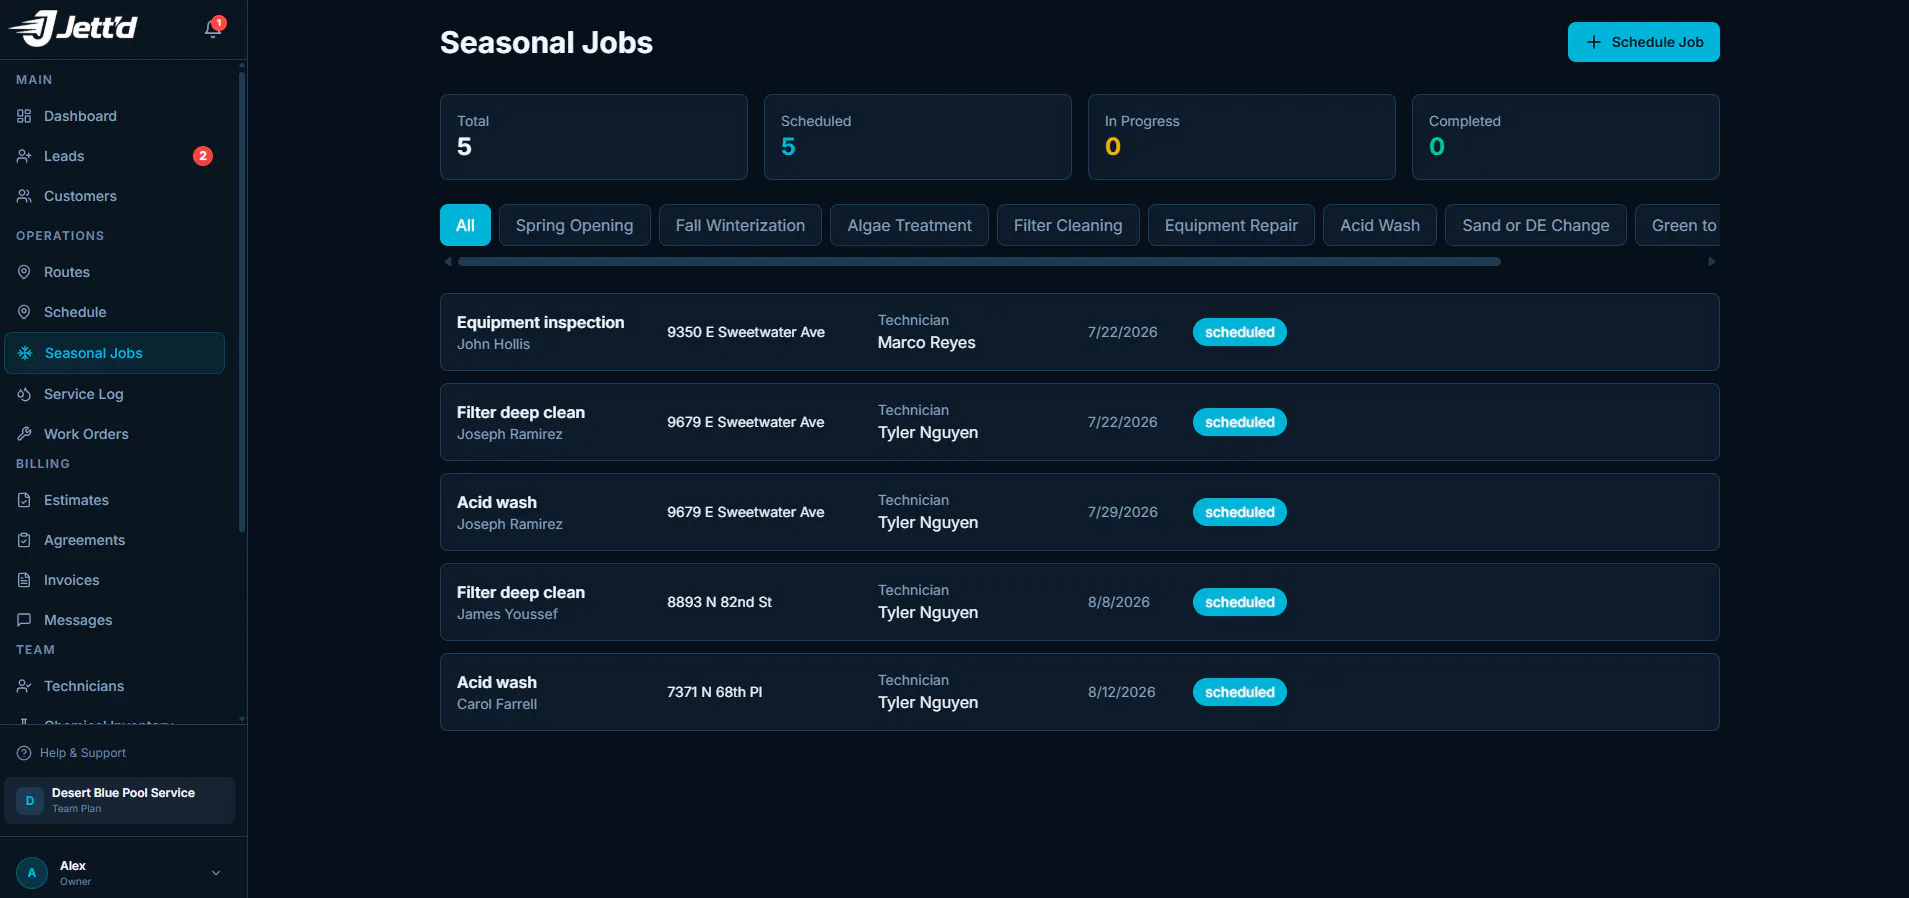Open Filter deep clean job for James Youssef
The height and width of the screenshot is (898, 1909).
pyautogui.click(x=1079, y=602)
